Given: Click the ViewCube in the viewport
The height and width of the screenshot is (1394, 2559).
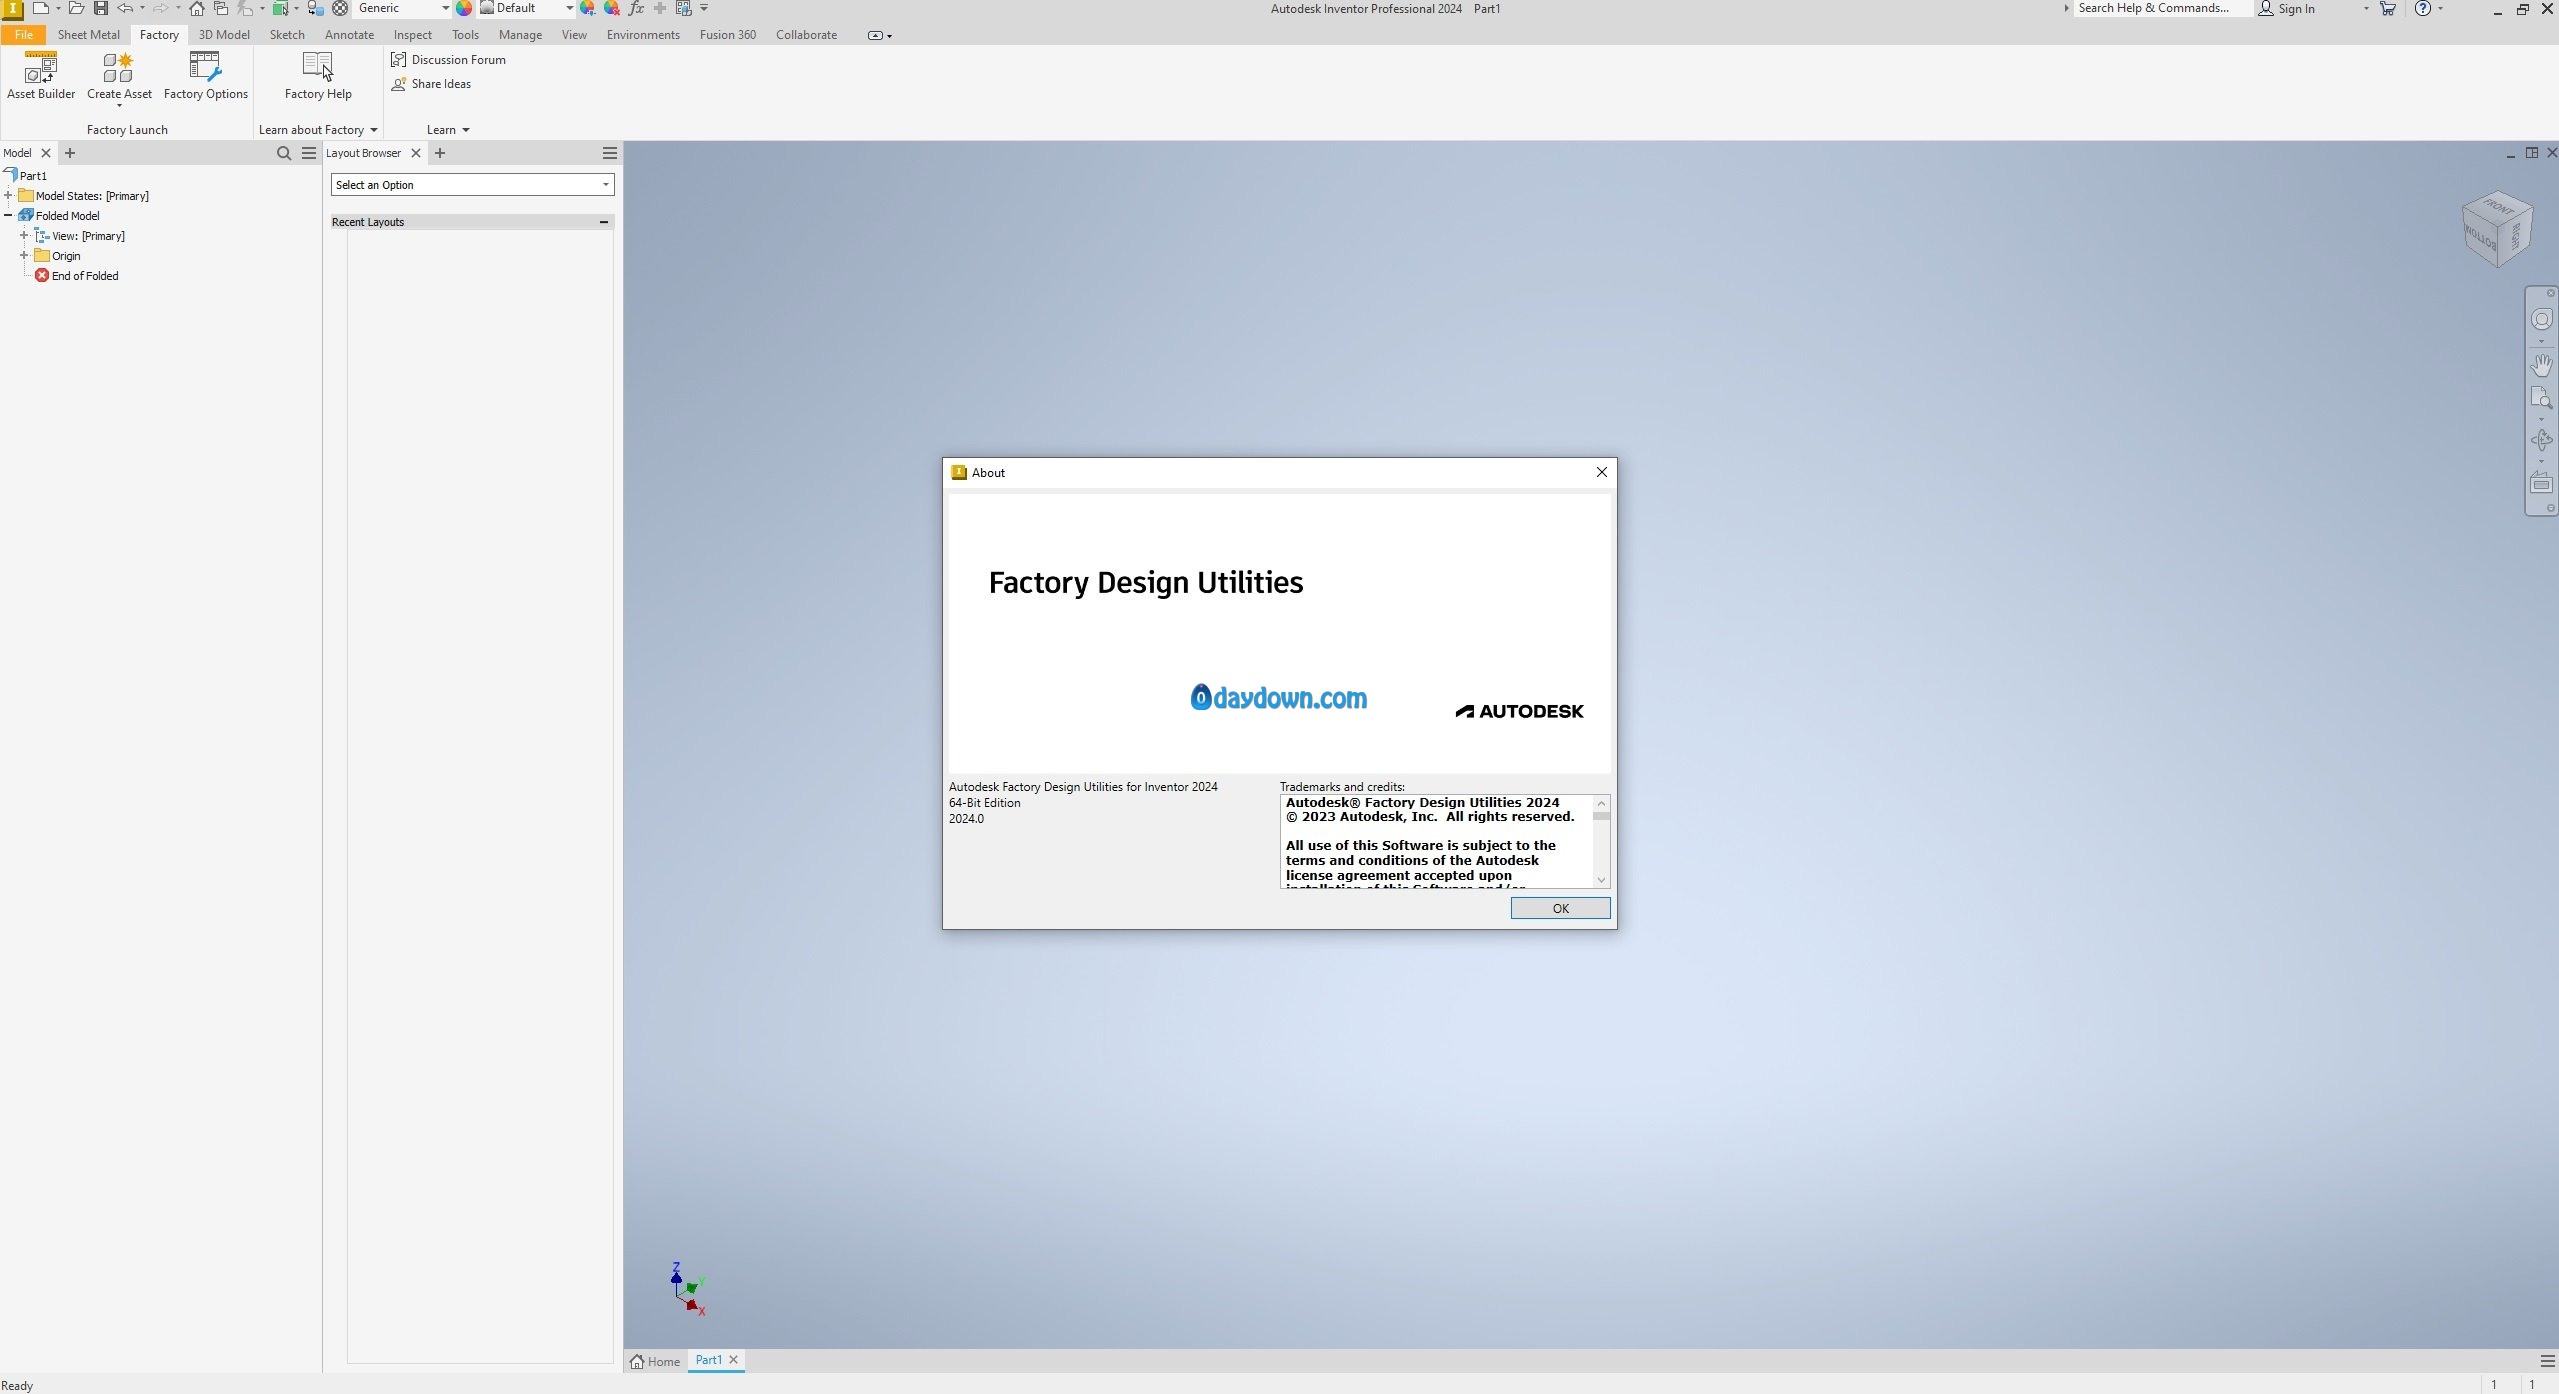Looking at the screenshot, I should coord(2497,228).
